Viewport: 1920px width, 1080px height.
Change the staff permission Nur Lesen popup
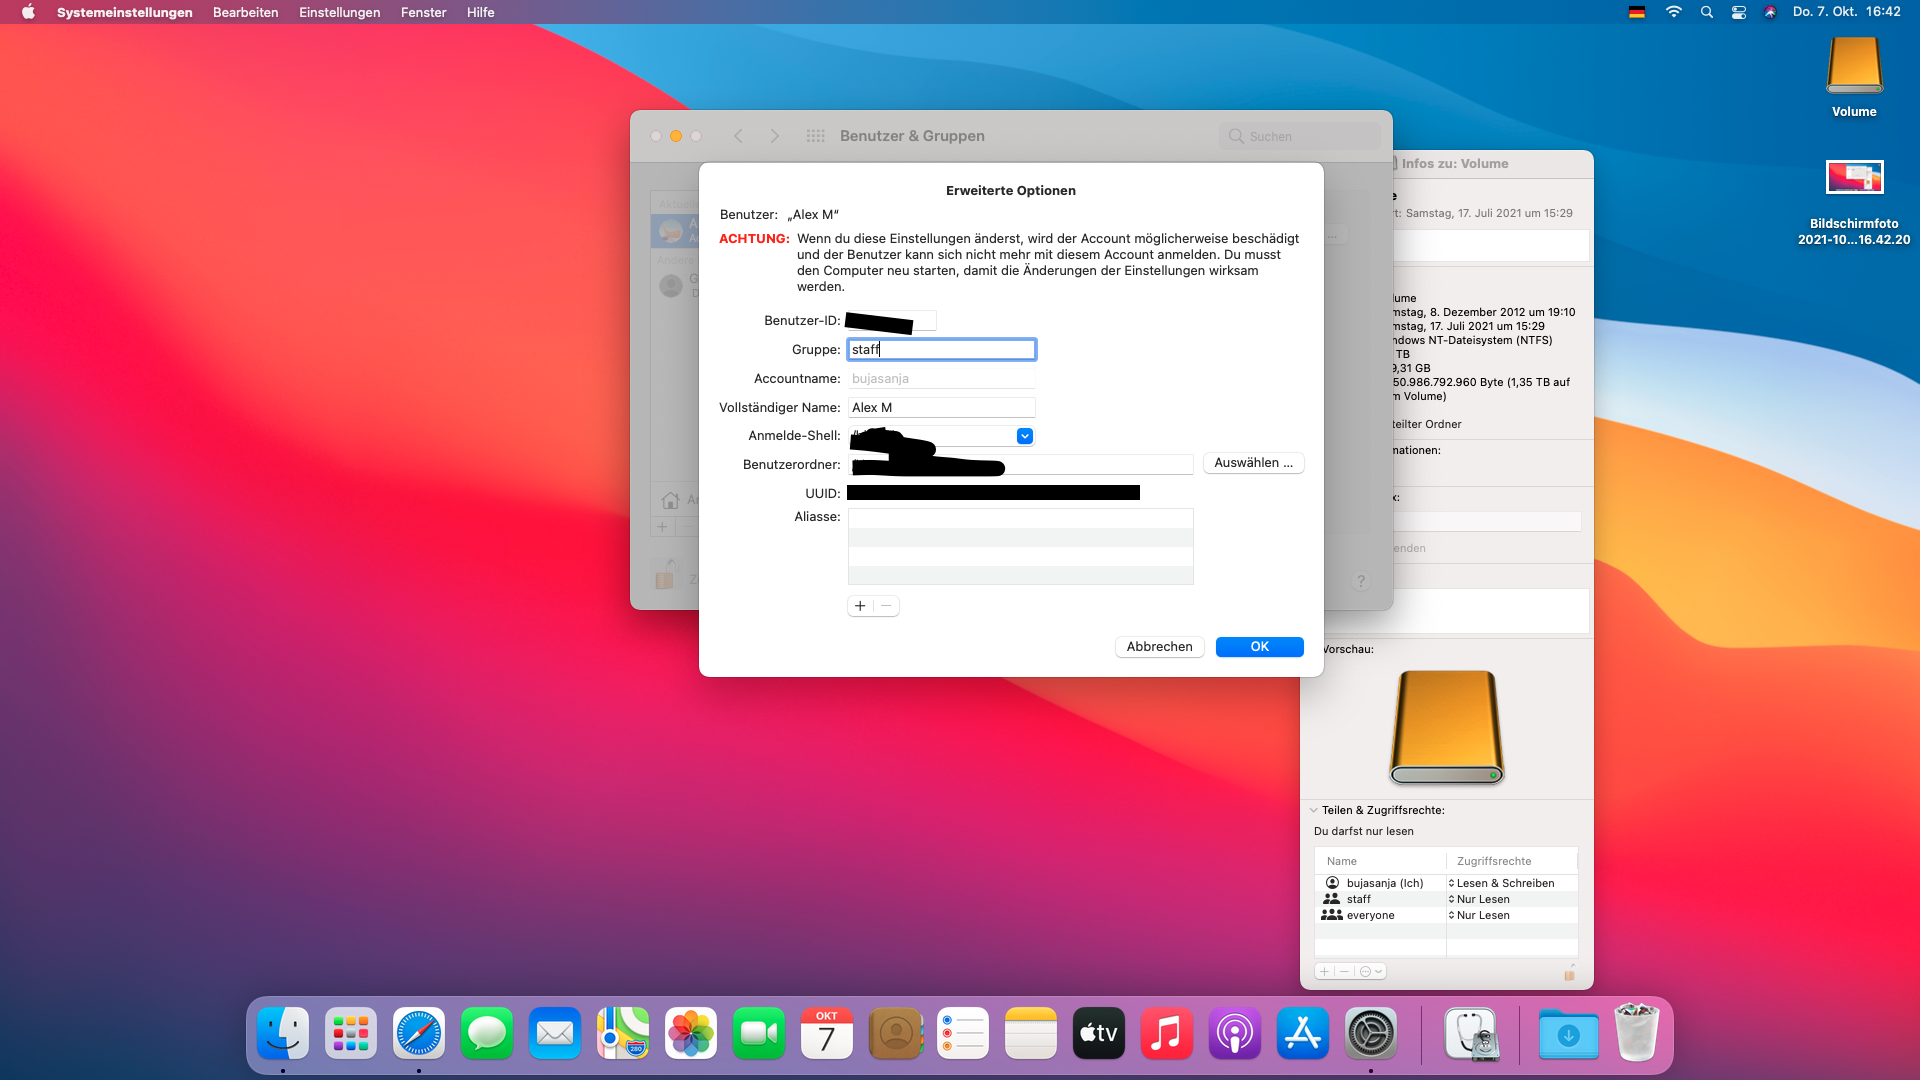coord(1482,899)
